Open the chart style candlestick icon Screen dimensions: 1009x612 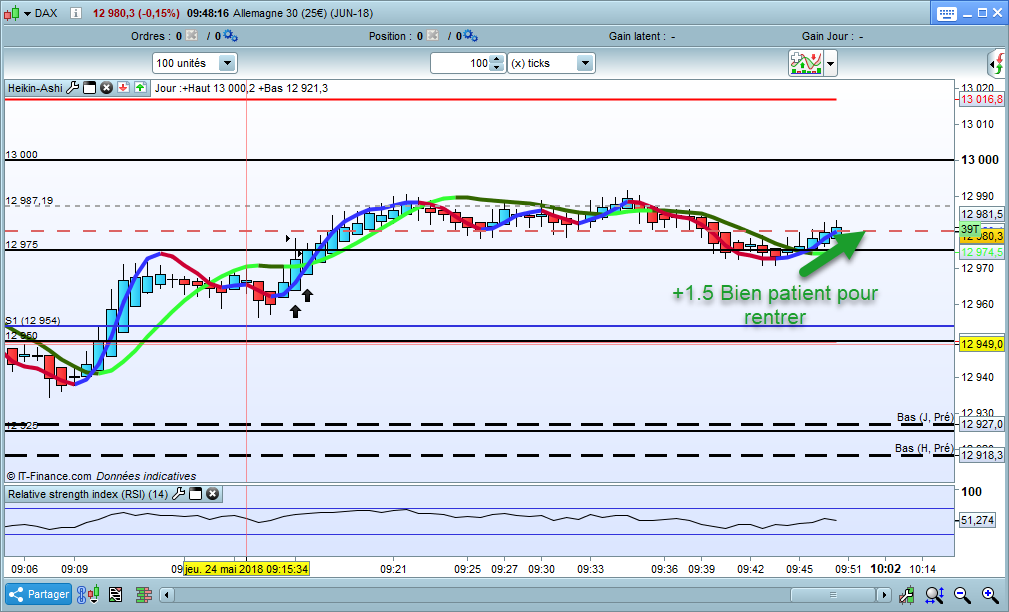pos(12,13)
